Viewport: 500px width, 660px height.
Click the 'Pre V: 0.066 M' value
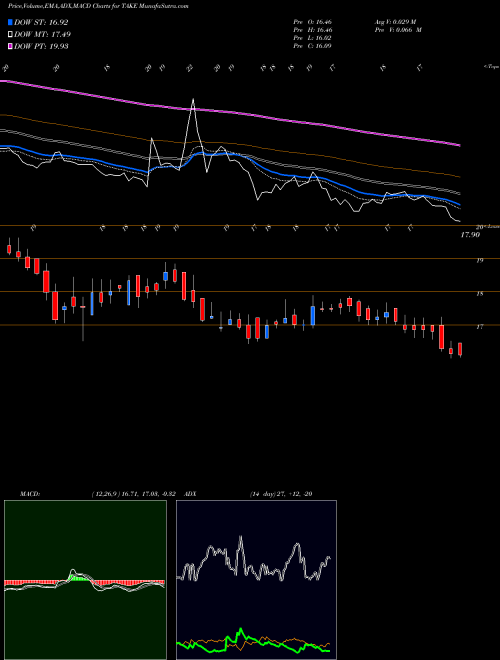pos(398,30)
